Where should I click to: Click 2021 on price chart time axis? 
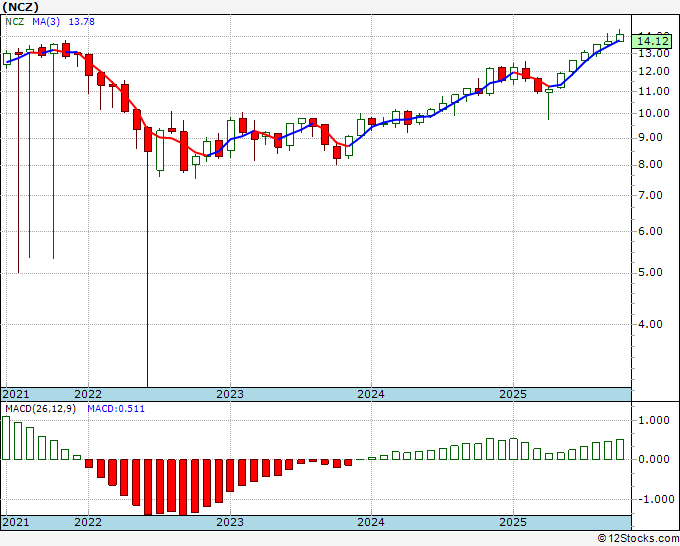(16, 394)
